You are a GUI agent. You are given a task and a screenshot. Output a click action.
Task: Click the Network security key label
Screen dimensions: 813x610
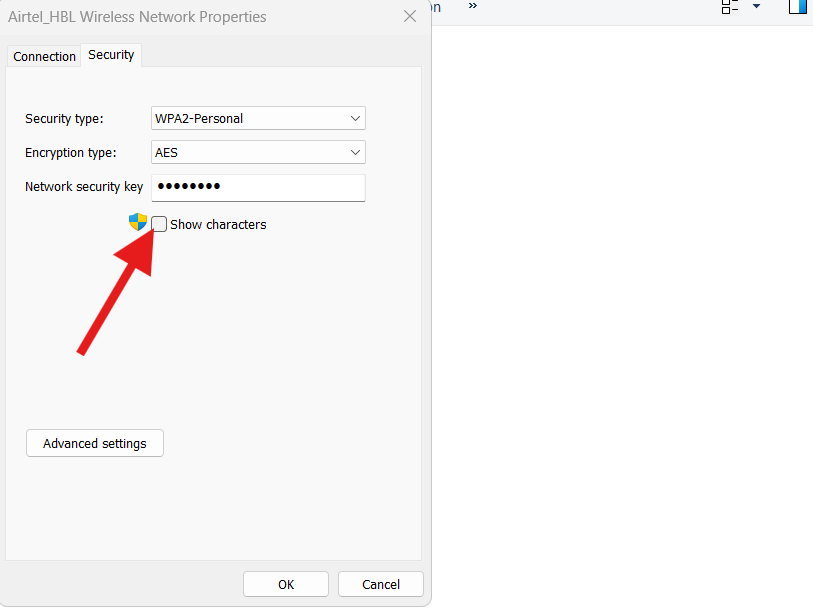click(84, 186)
